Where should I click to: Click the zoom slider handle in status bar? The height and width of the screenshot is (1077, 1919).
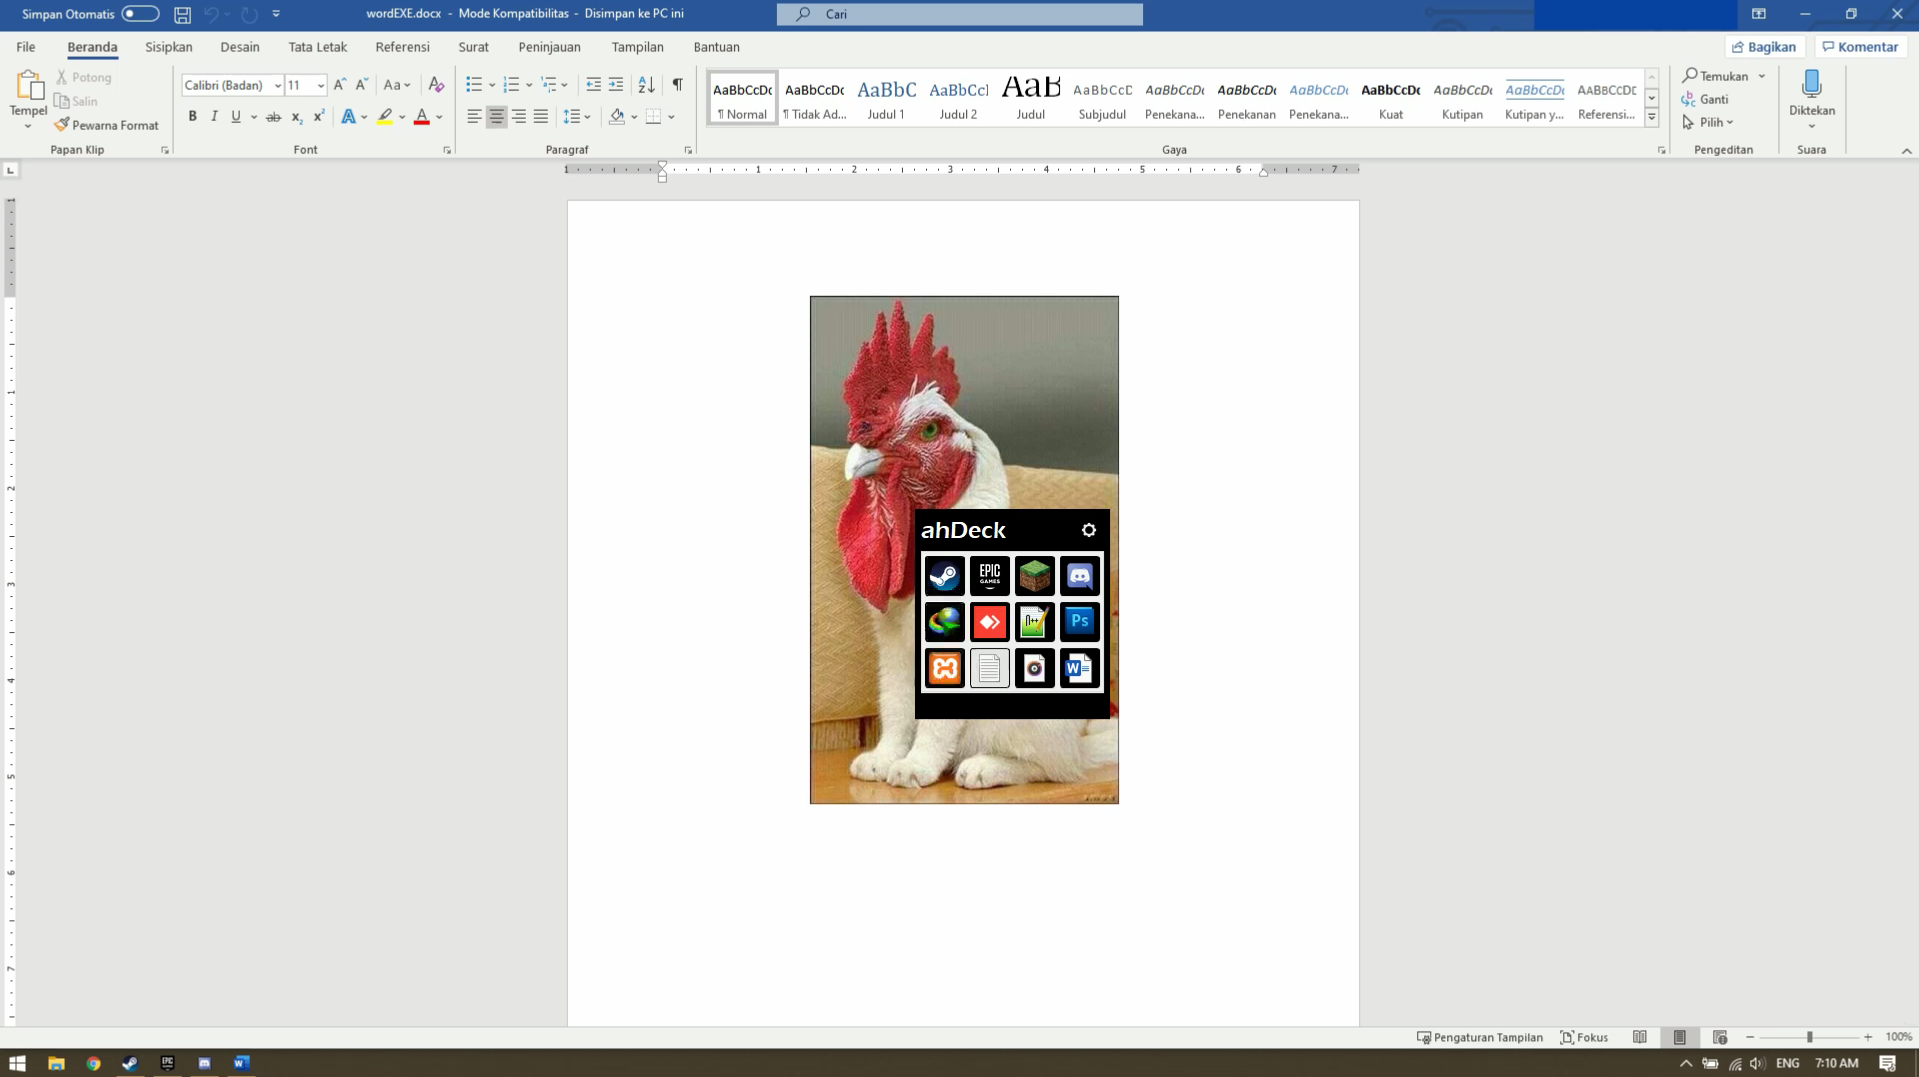1810,1037
